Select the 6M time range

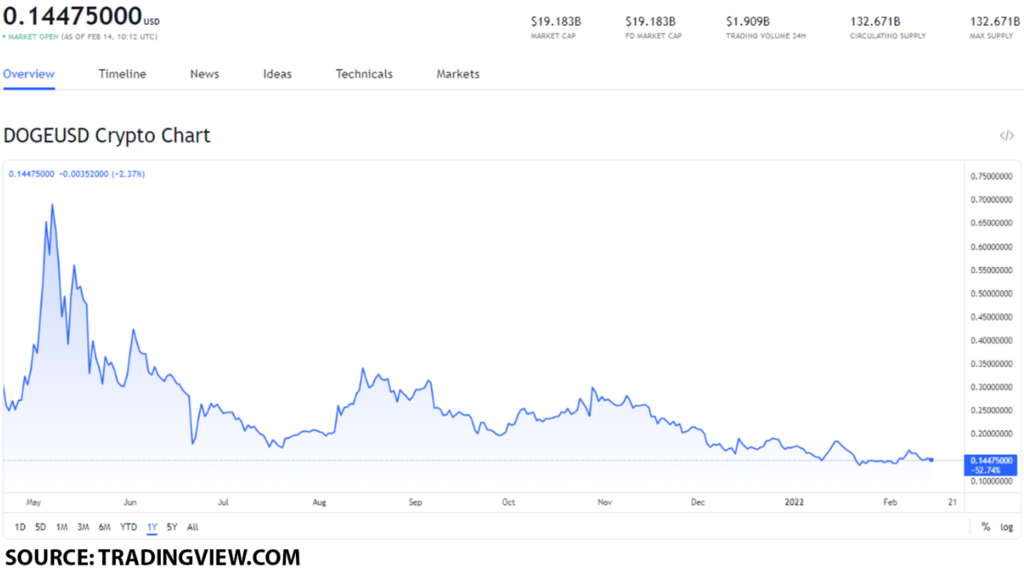[104, 527]
